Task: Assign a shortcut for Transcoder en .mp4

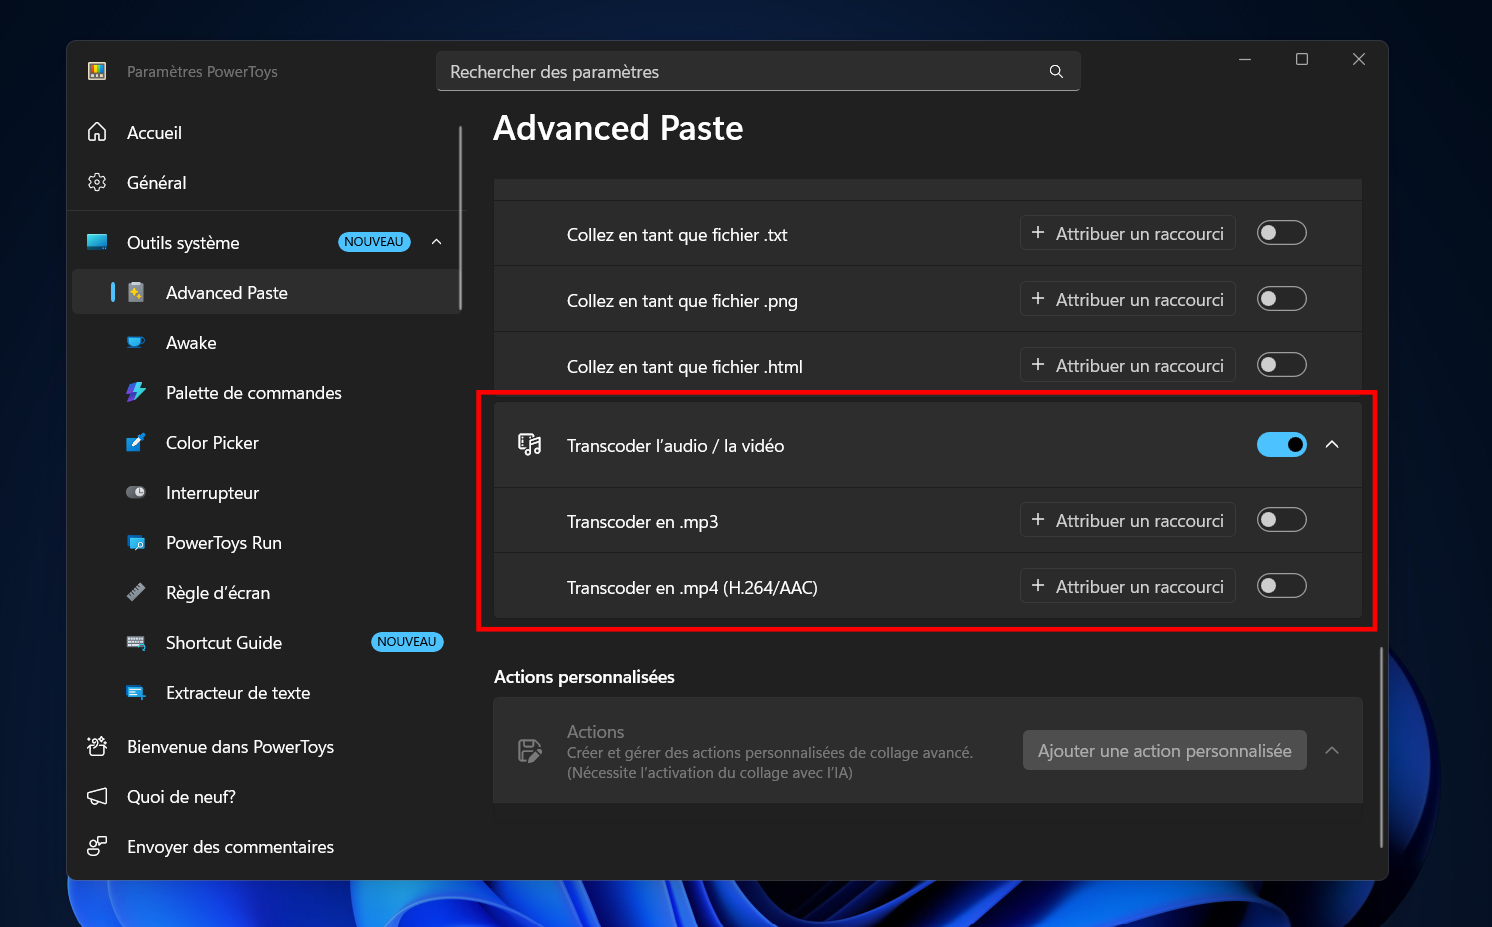Action: click(1128, 586)
